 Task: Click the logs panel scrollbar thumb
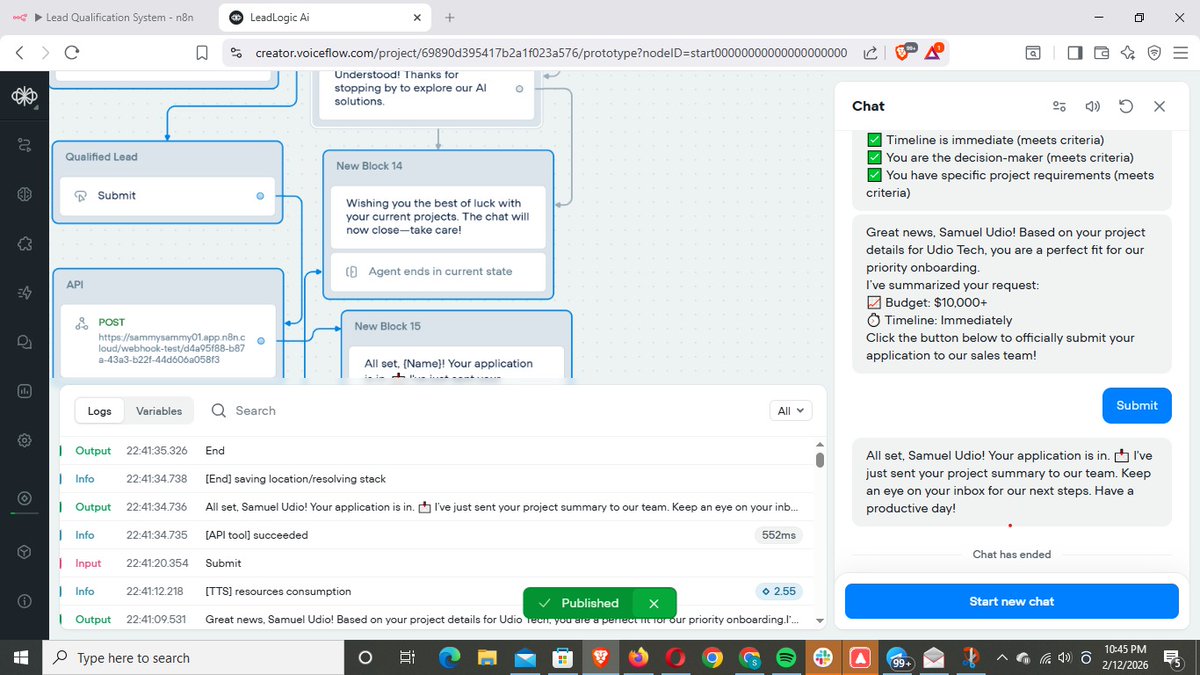pyautogui.click(x=820, y=460)
